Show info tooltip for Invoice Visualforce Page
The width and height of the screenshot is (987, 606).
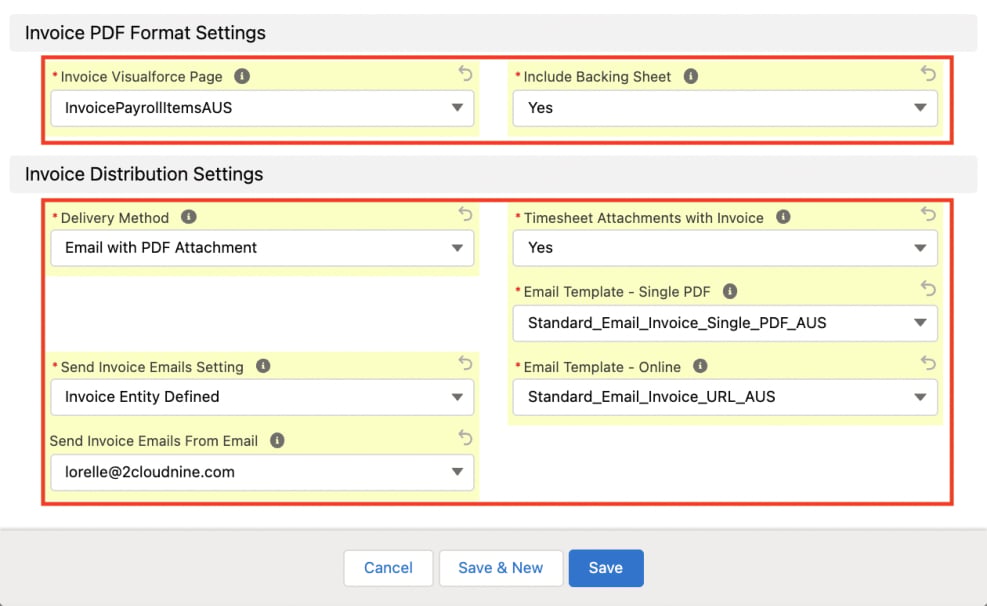pos(242,76)
